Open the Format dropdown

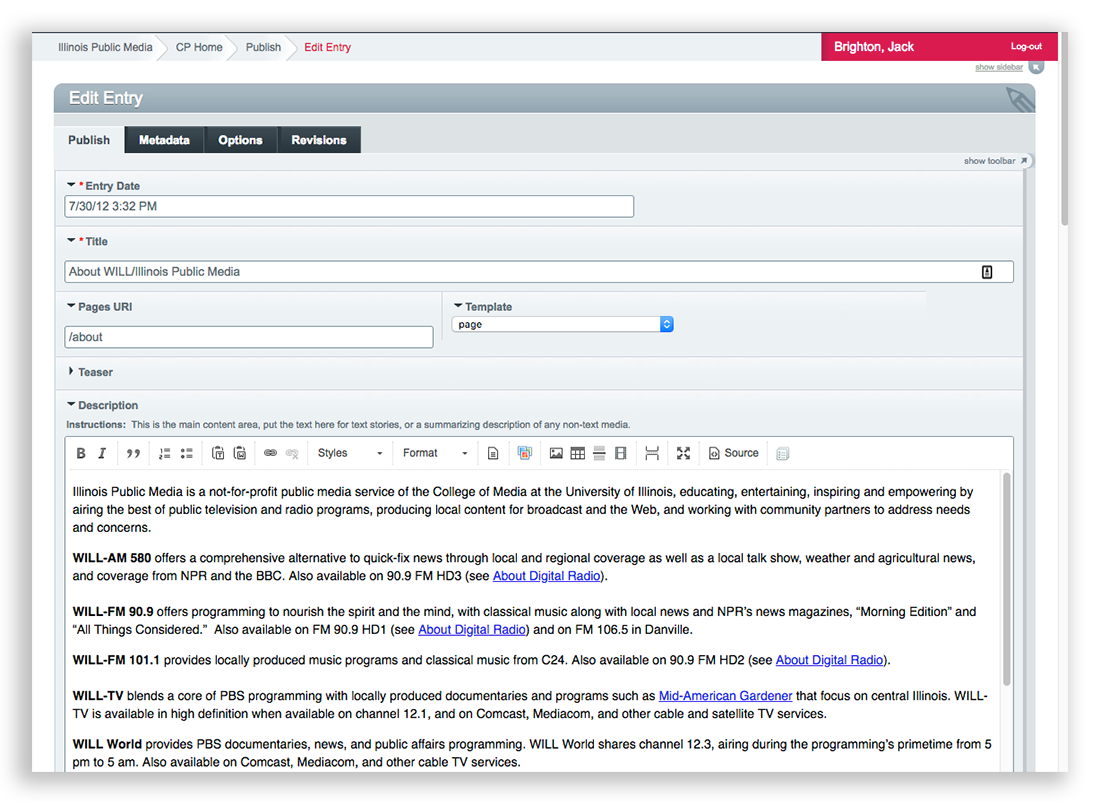[435, 453]
